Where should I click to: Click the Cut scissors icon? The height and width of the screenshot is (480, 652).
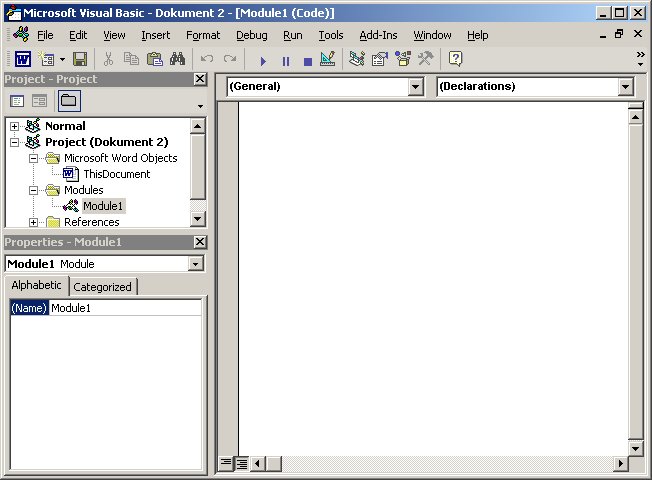[x=108, y=59]
